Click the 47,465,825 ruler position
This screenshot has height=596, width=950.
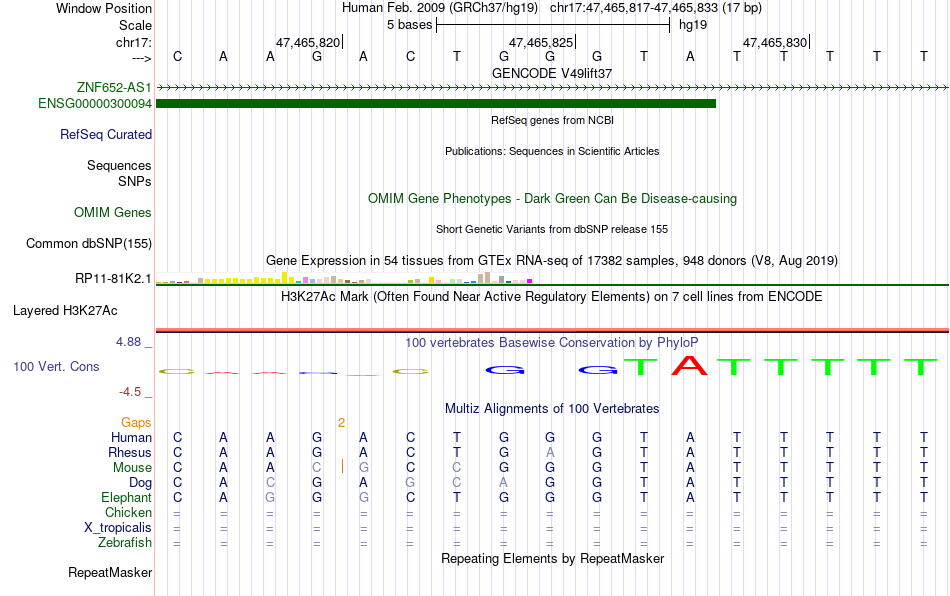click(541, 42)
